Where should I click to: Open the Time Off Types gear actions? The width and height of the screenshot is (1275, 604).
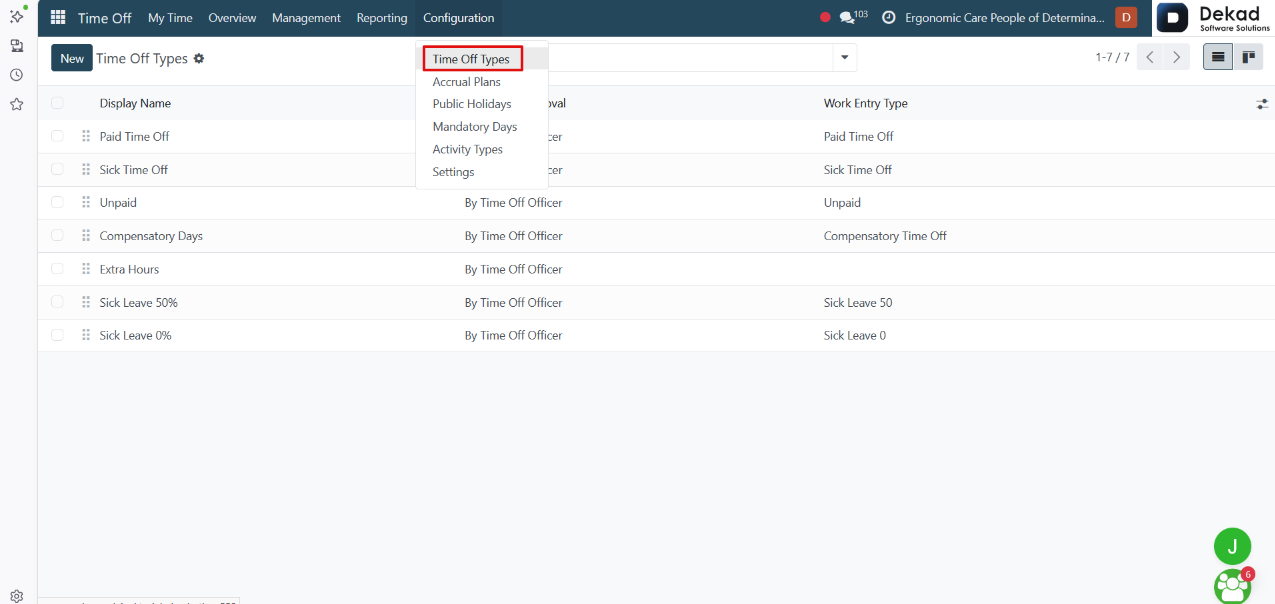199,59
